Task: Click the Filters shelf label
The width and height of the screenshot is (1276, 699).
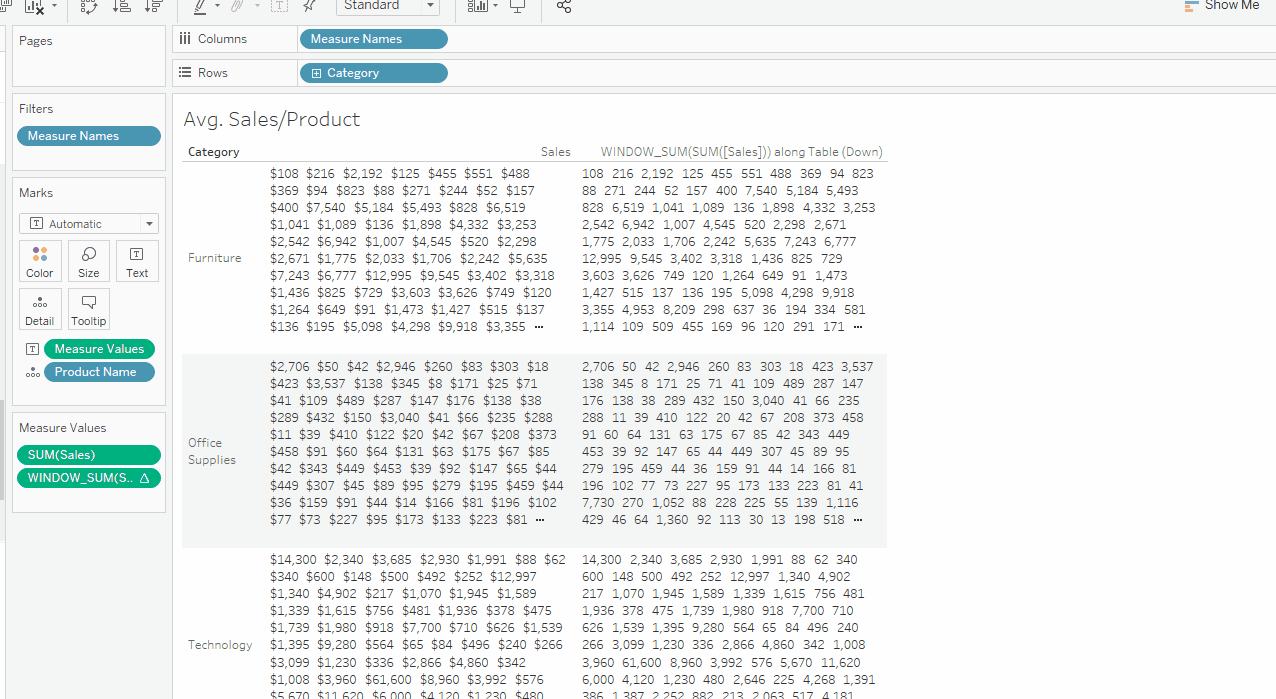Action: tap(36, 109)
